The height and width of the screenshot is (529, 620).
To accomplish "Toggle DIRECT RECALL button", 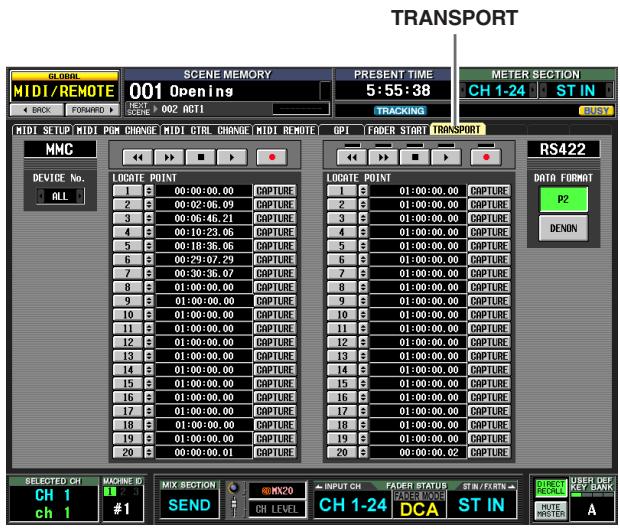I will (550, 487).
